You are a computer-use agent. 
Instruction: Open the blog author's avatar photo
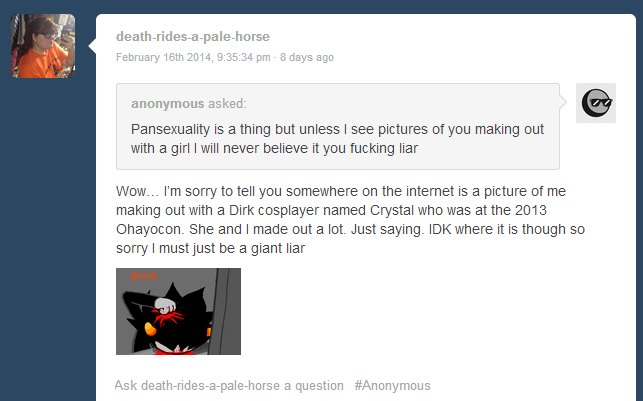[43, 46]
